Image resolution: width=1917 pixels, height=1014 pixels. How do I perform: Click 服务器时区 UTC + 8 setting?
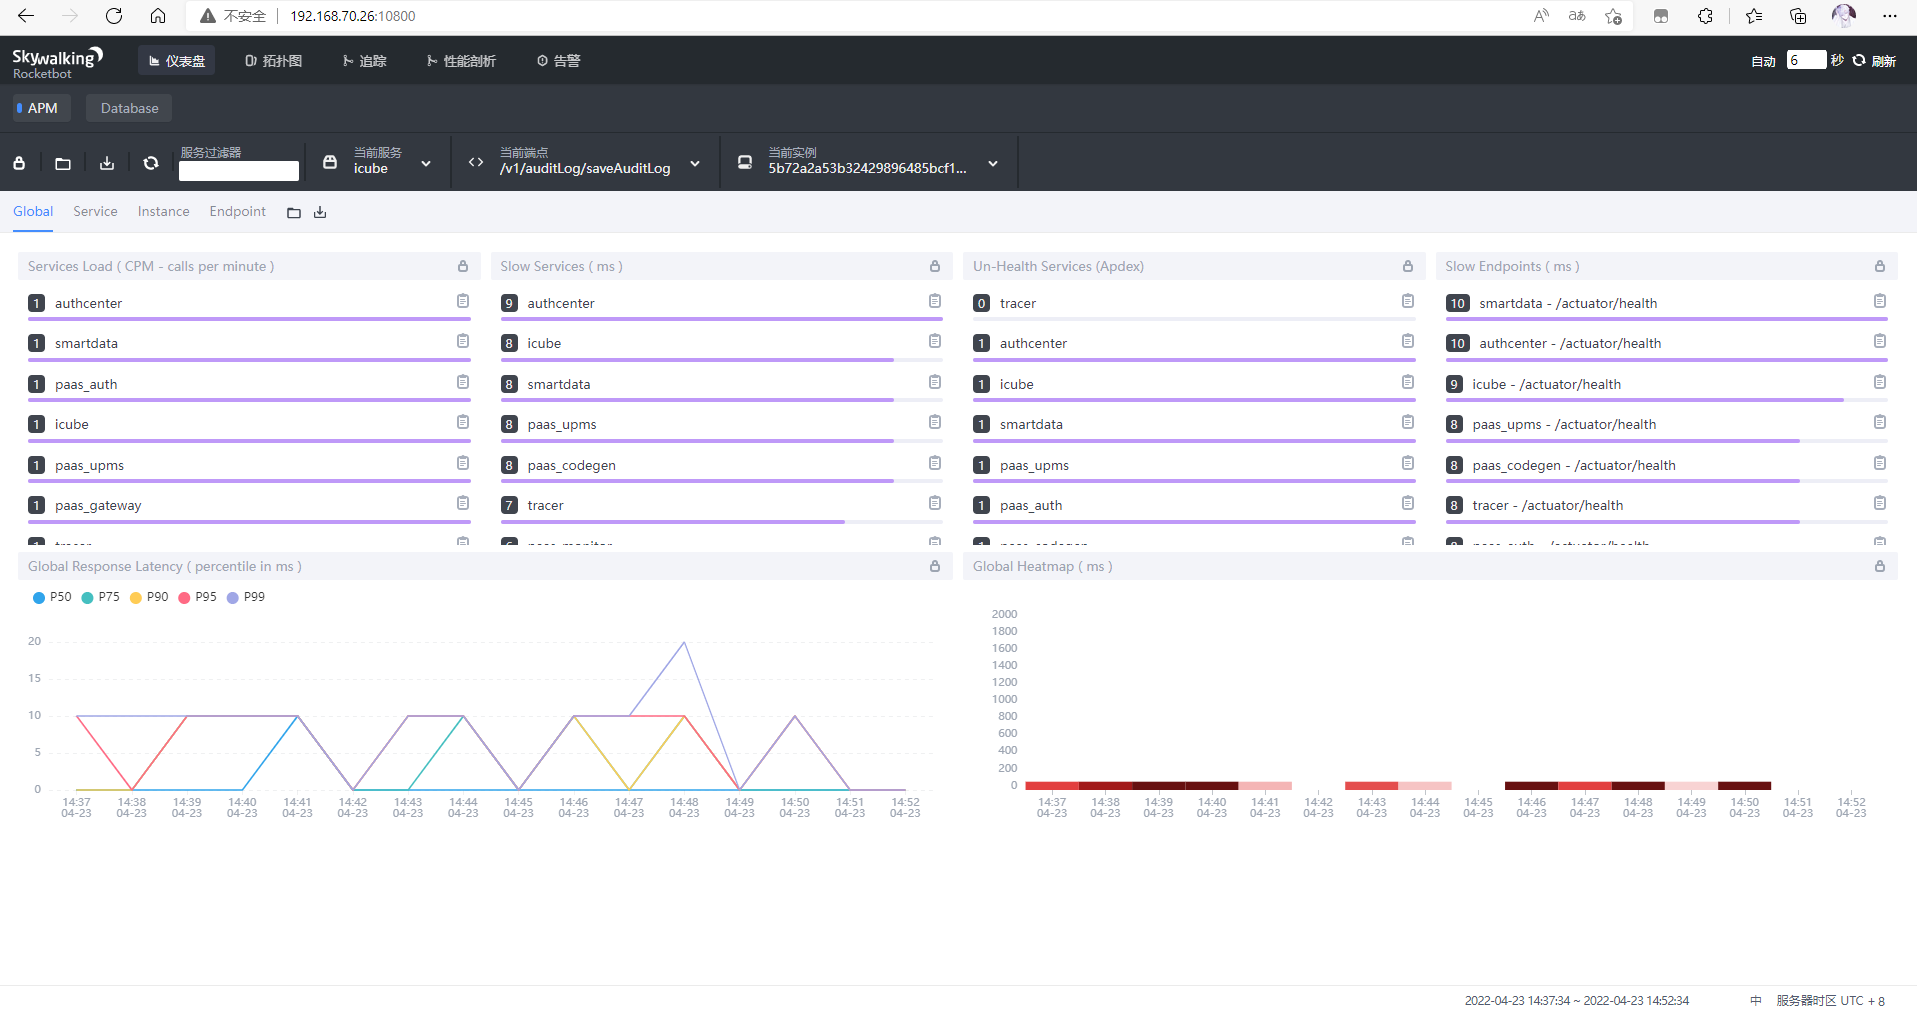[x=1831, y=1001]
